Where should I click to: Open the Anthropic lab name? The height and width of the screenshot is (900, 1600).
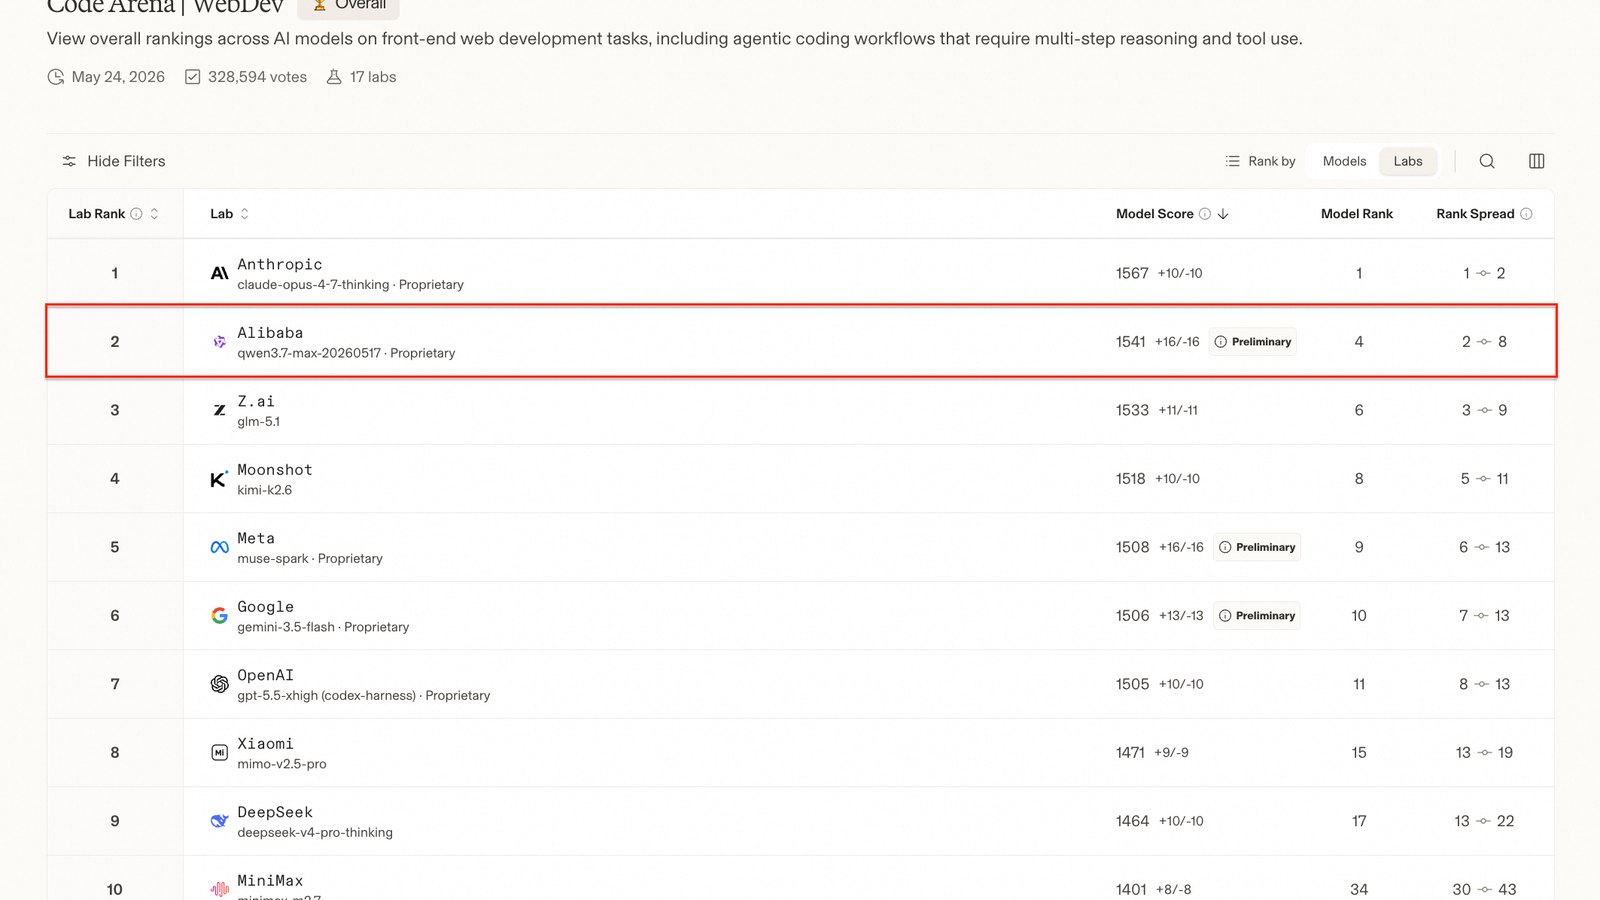[280, 264]
